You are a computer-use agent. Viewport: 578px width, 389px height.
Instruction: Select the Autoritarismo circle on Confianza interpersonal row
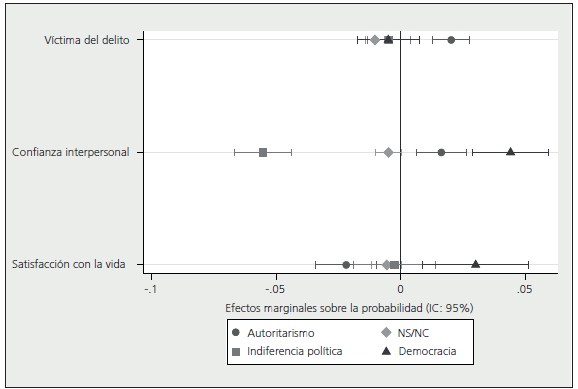441,152
